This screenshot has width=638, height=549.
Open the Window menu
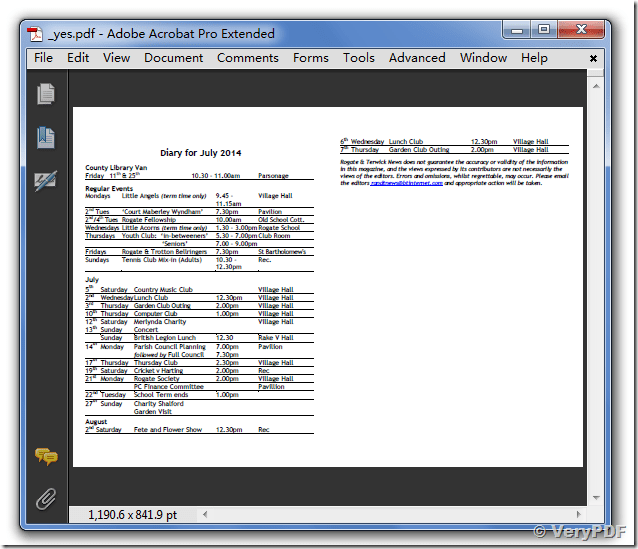[x=483, y=58]
